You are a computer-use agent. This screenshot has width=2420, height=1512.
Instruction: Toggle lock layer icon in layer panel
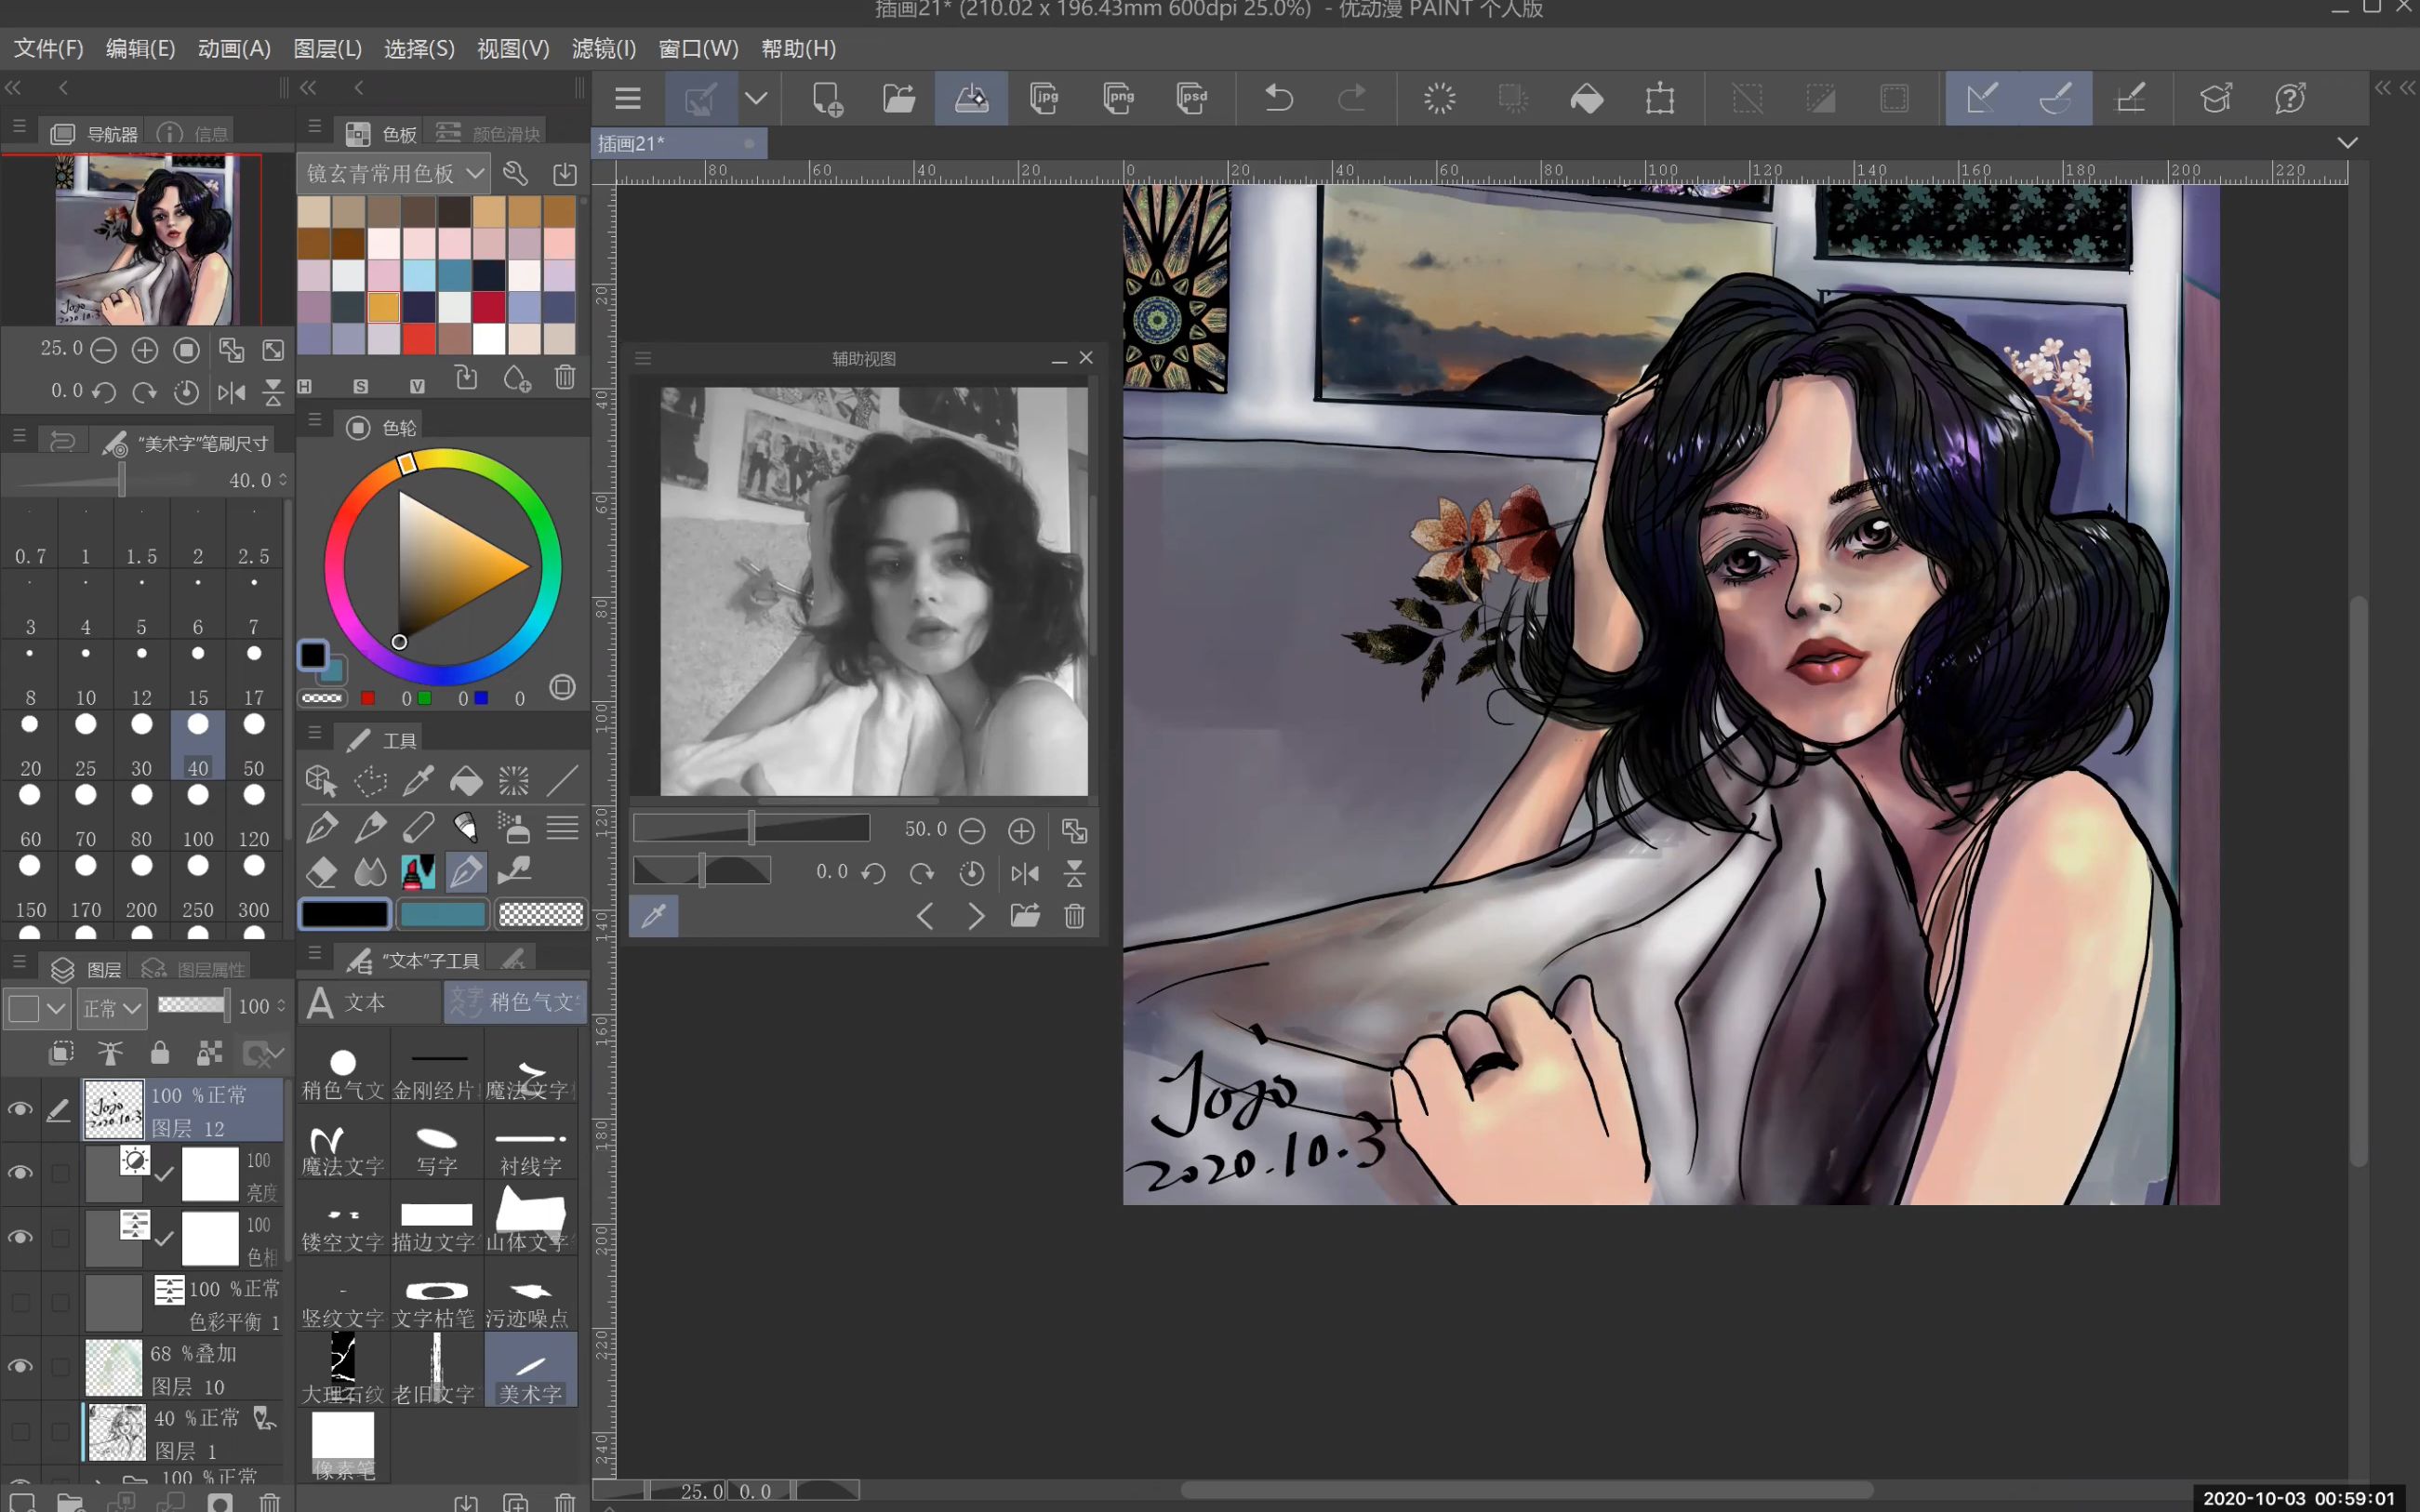point(160,1052)
